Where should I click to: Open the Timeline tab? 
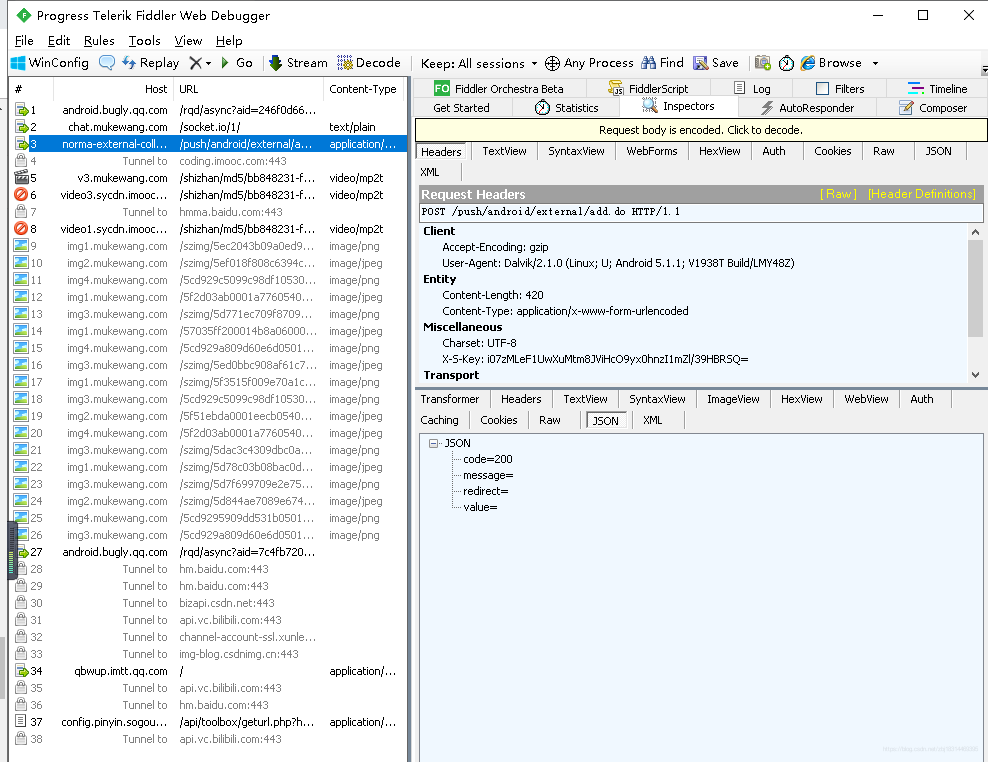(x=937, y=88)
